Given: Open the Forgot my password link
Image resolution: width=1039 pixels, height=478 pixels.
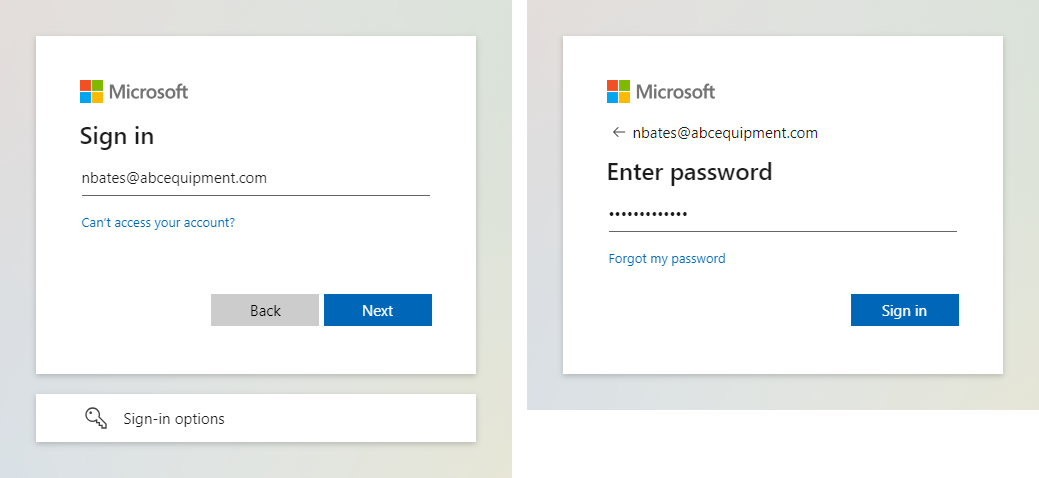Looking at the screenshot, I should point(667,259).
